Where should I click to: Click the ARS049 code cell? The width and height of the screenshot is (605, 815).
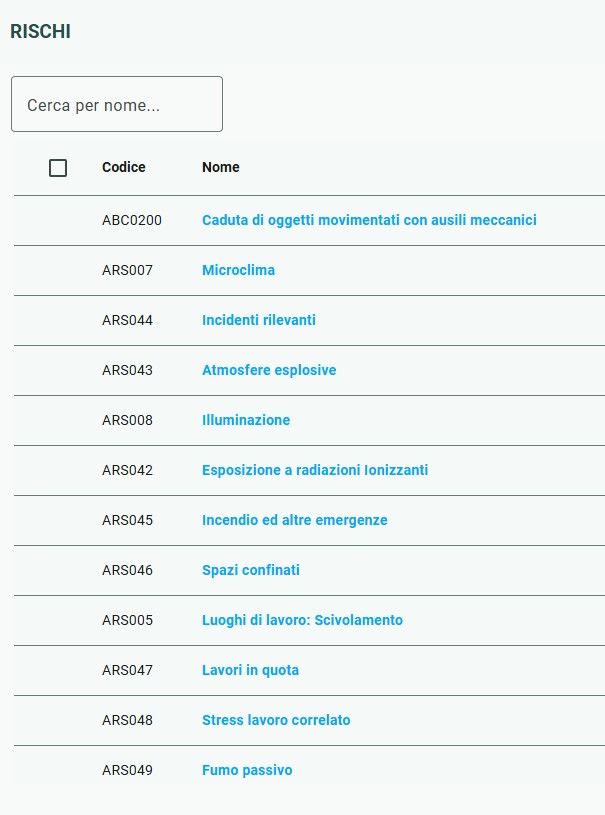point(127,770)
